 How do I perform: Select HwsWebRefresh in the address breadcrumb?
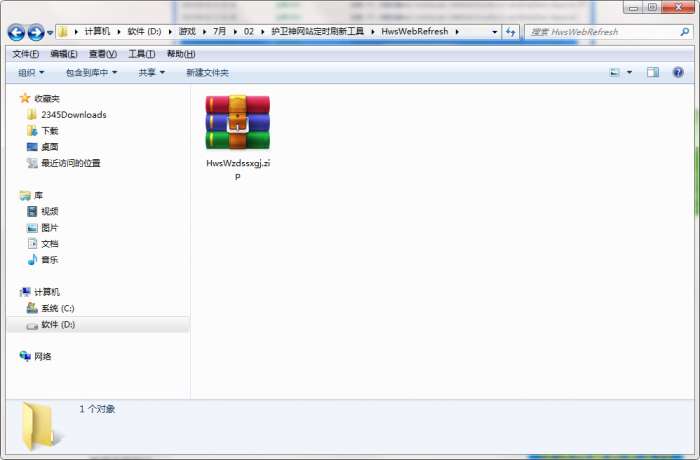pos(414,31)
